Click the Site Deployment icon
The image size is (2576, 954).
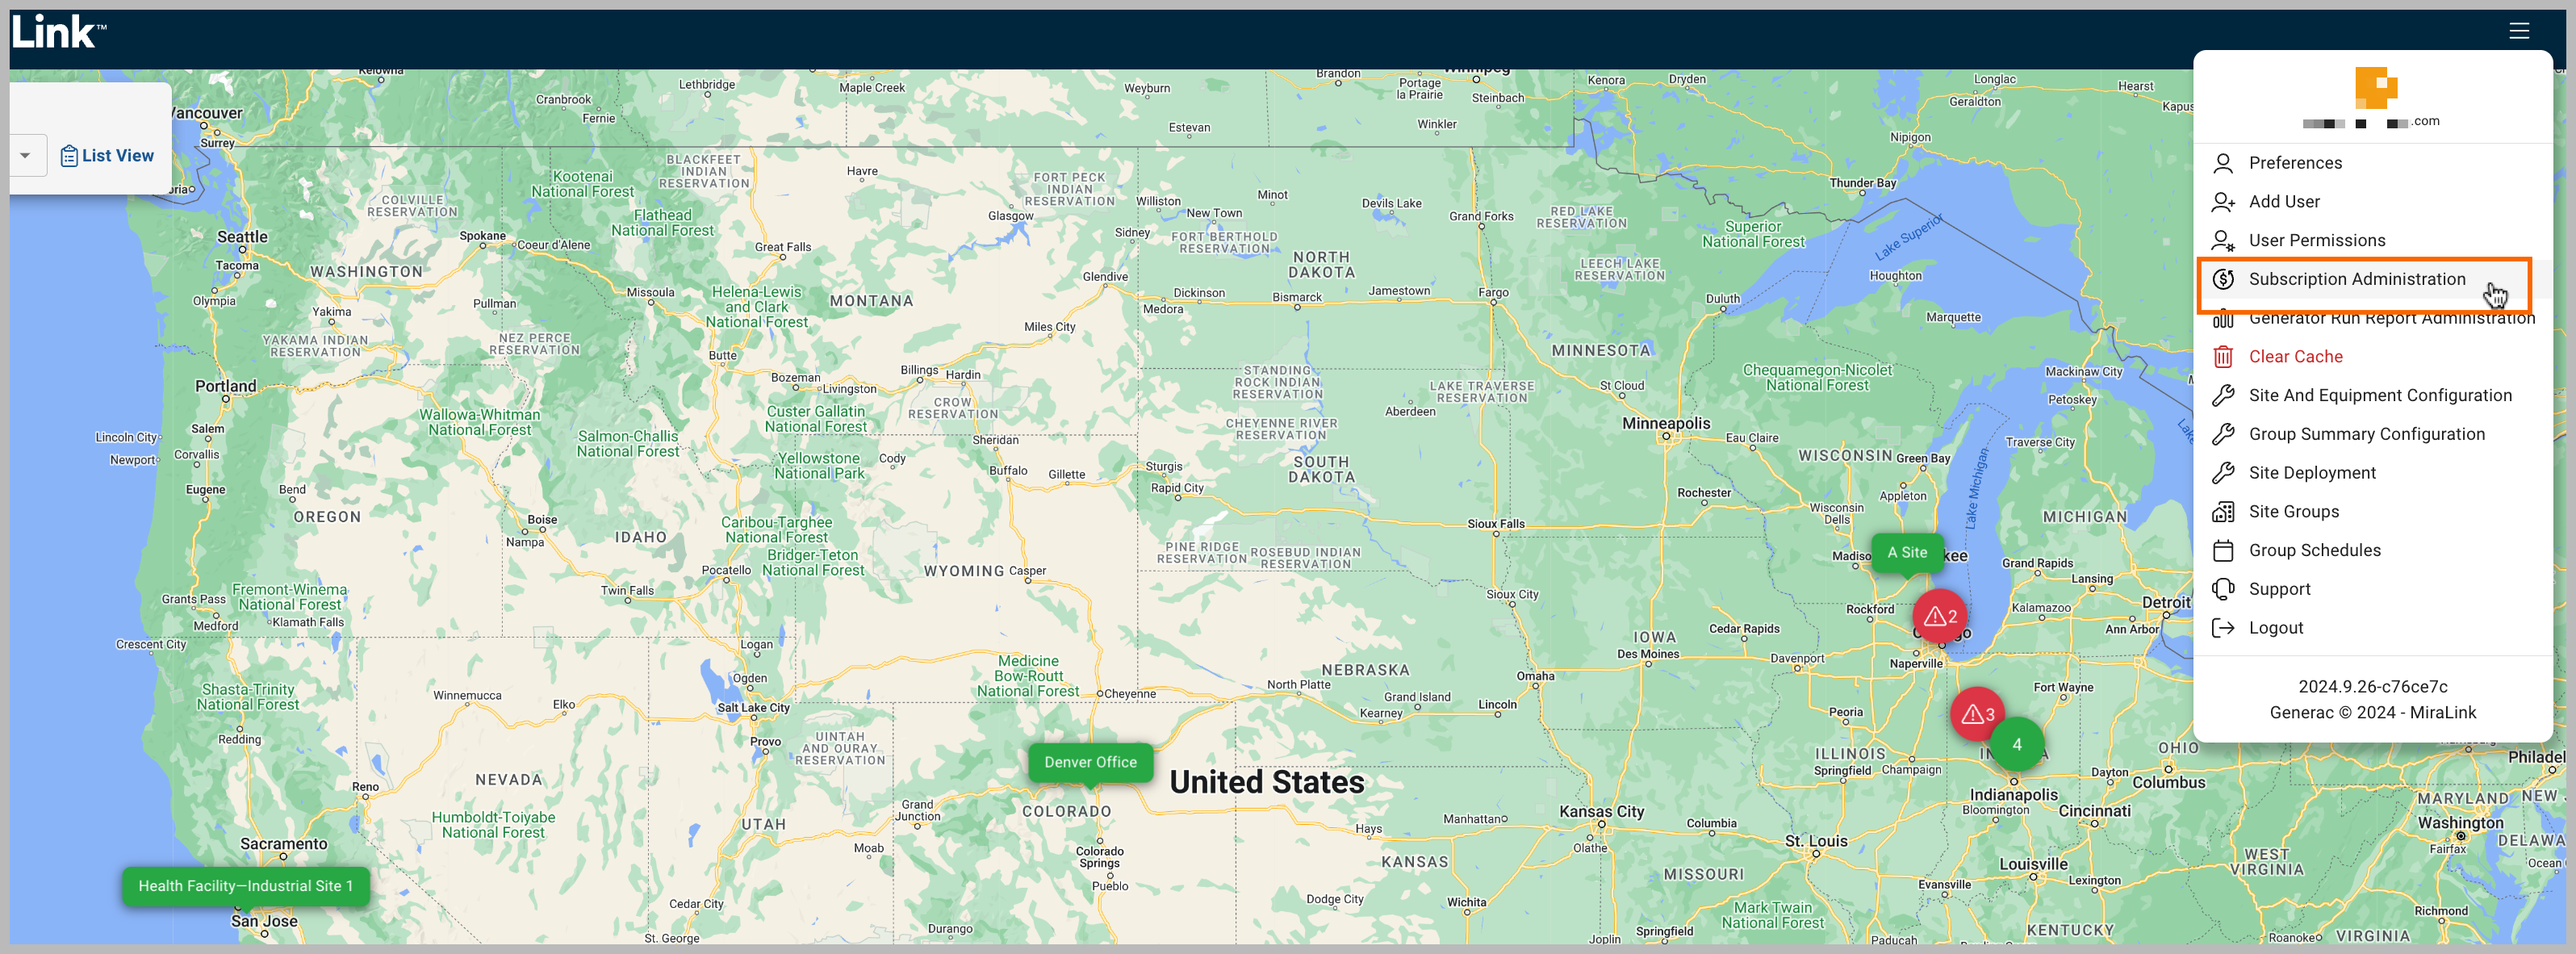(x=2227, y=473)
